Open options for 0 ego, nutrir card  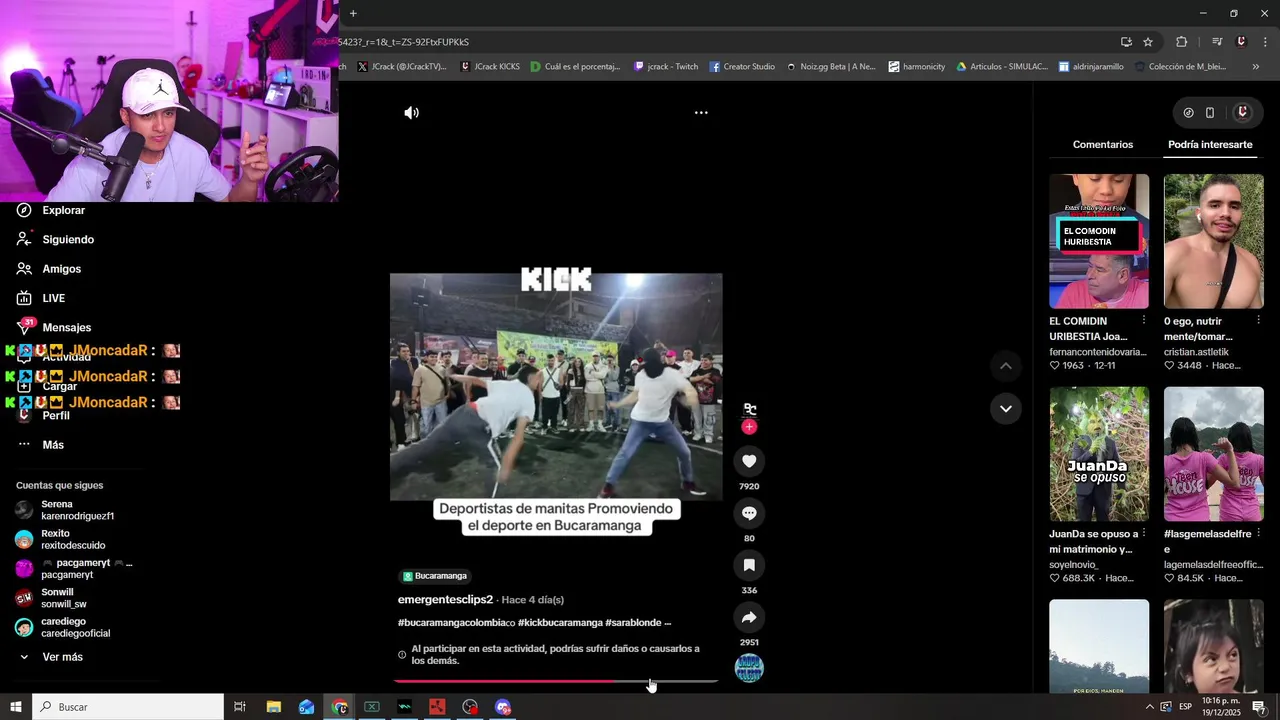tap(1258, 321)
